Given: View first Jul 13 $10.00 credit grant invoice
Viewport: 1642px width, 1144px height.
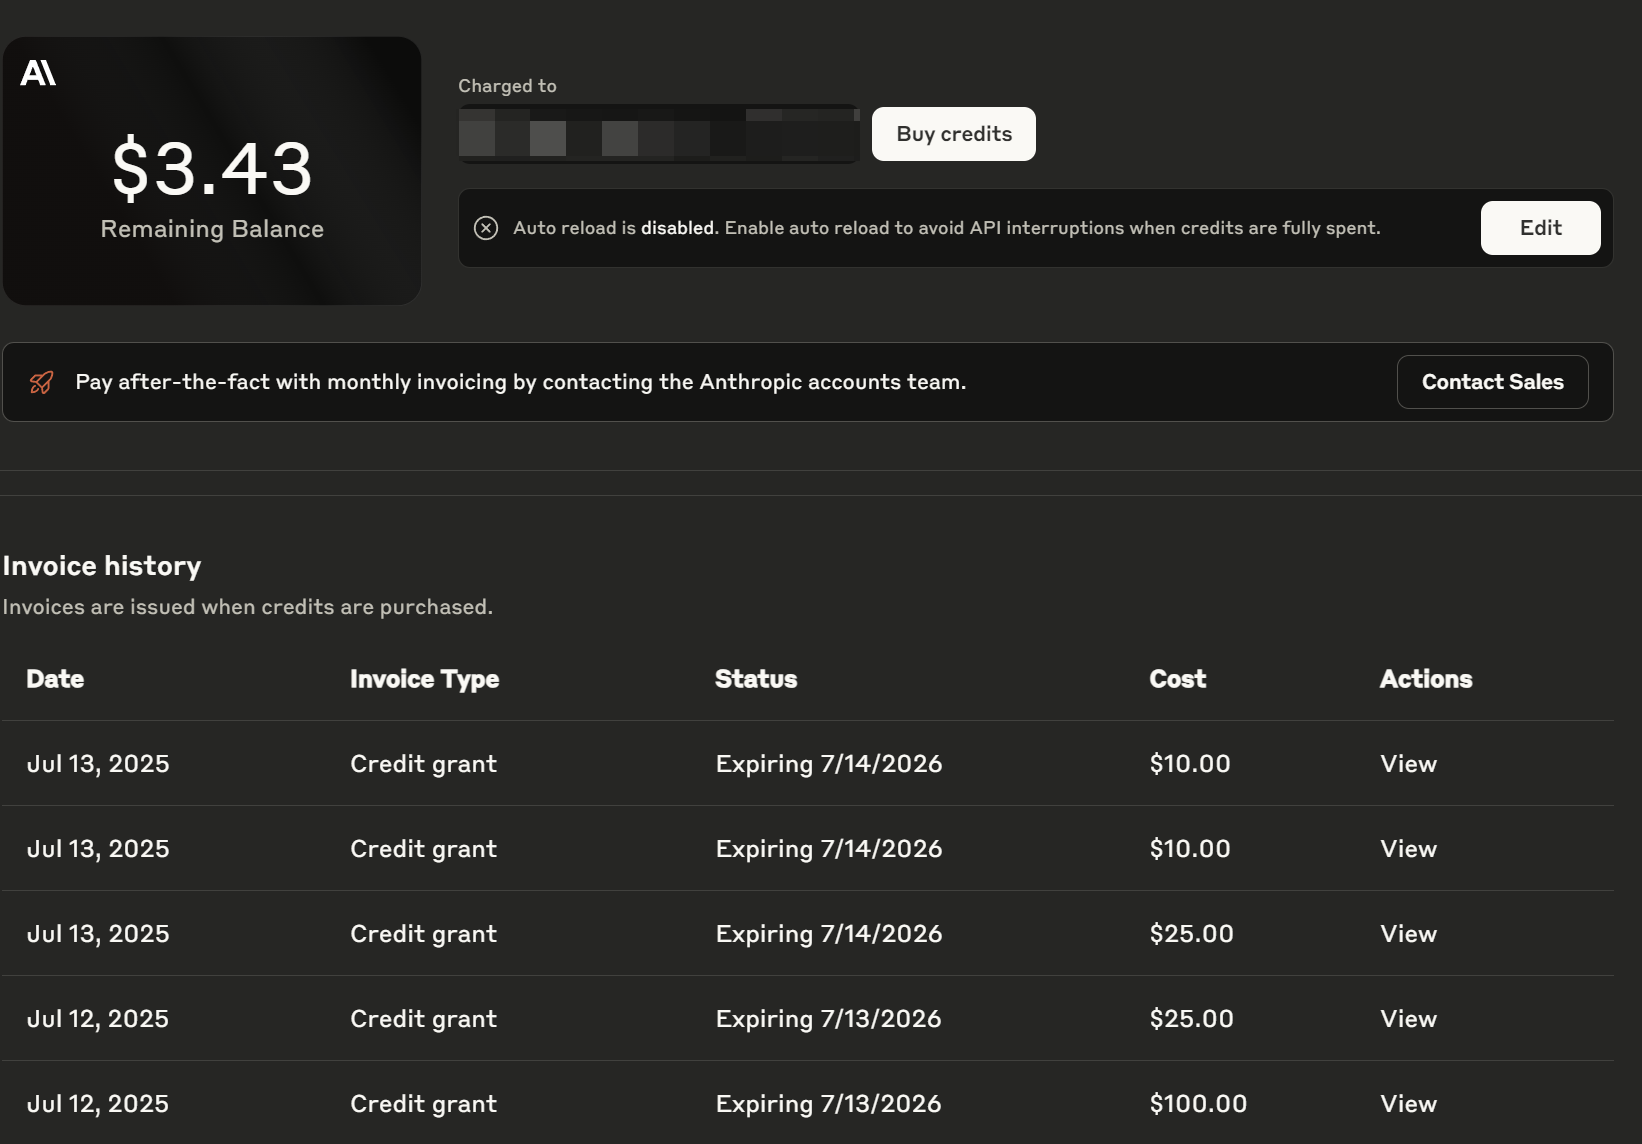Looking at the screenshot, I should 1408,764.
